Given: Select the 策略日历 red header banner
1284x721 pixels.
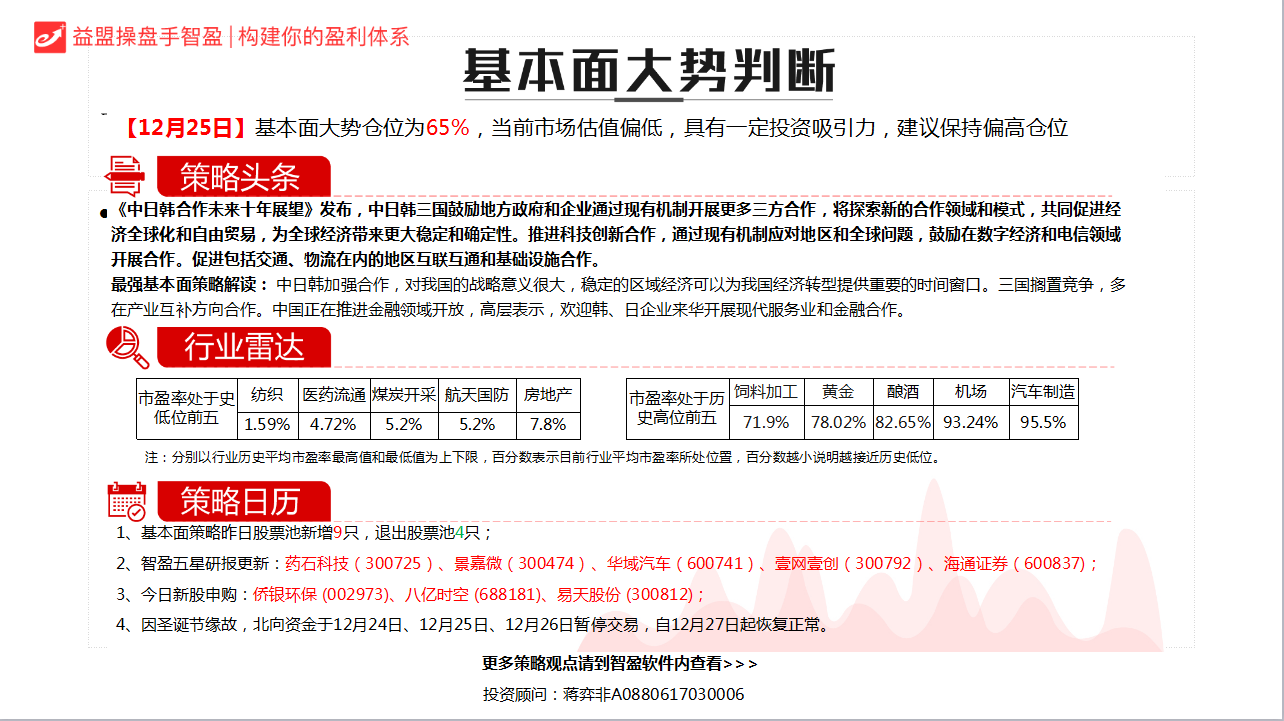Looking at the screenshot, I should point(240,500).
